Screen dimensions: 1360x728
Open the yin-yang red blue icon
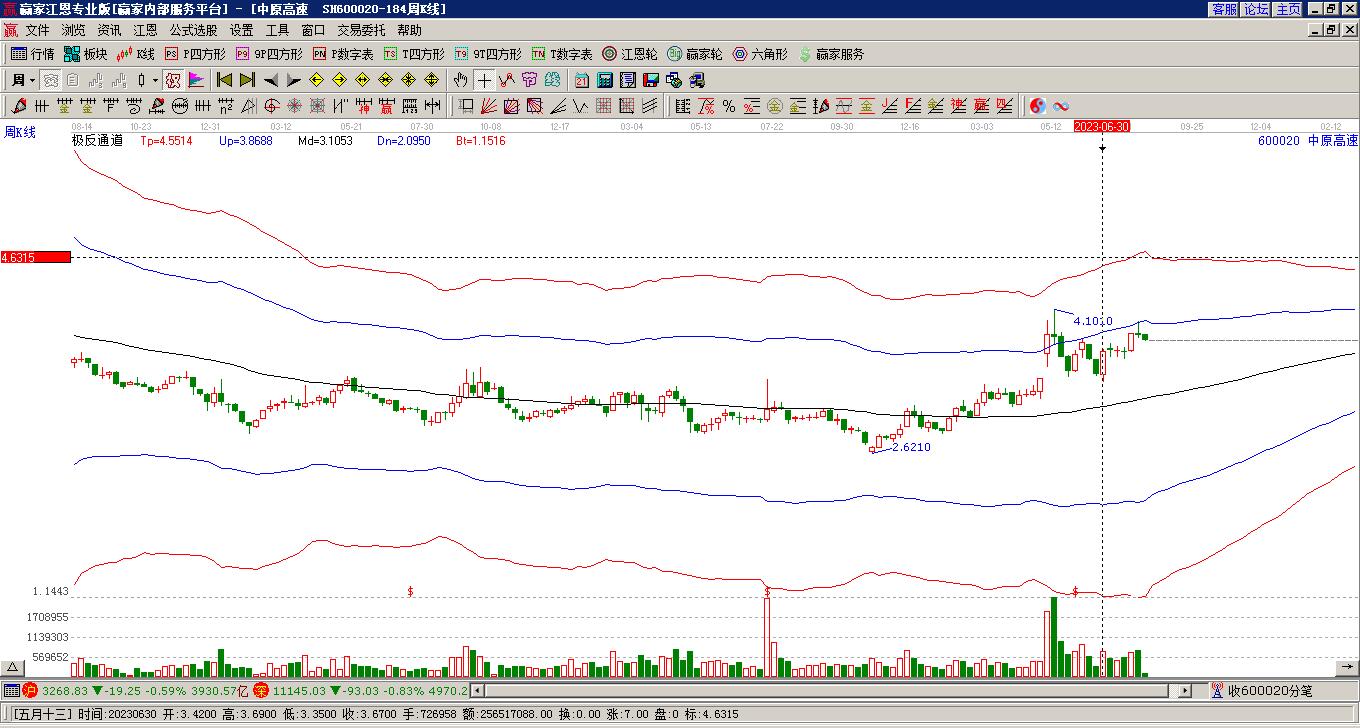[1038, 106]
